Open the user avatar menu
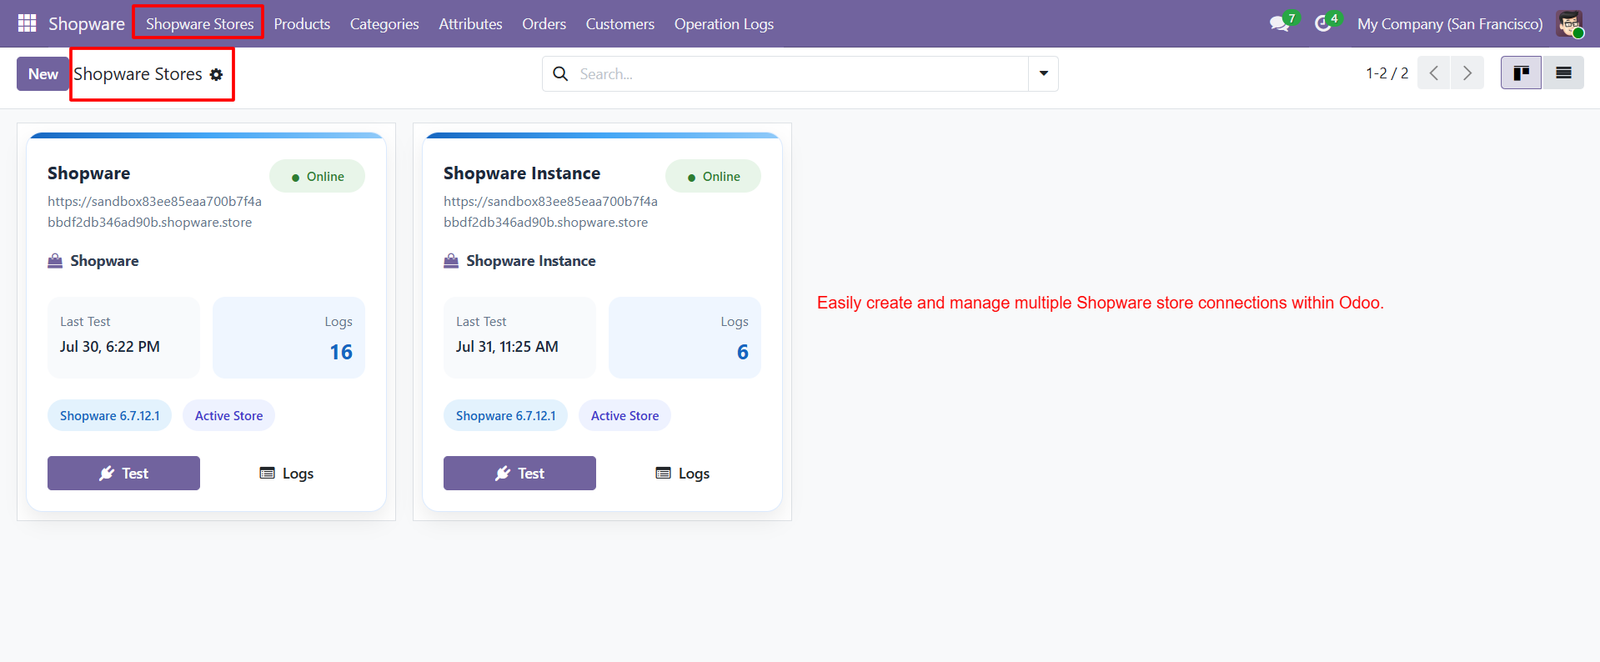 click(x=1570, y=24)
